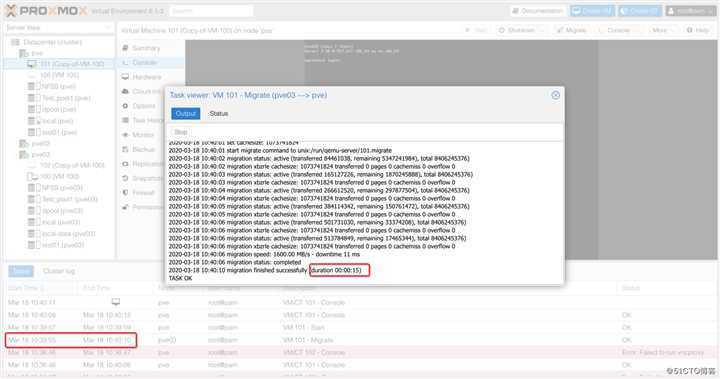Open the Snapshots history icon
The image size is (720, 379).
125,178
